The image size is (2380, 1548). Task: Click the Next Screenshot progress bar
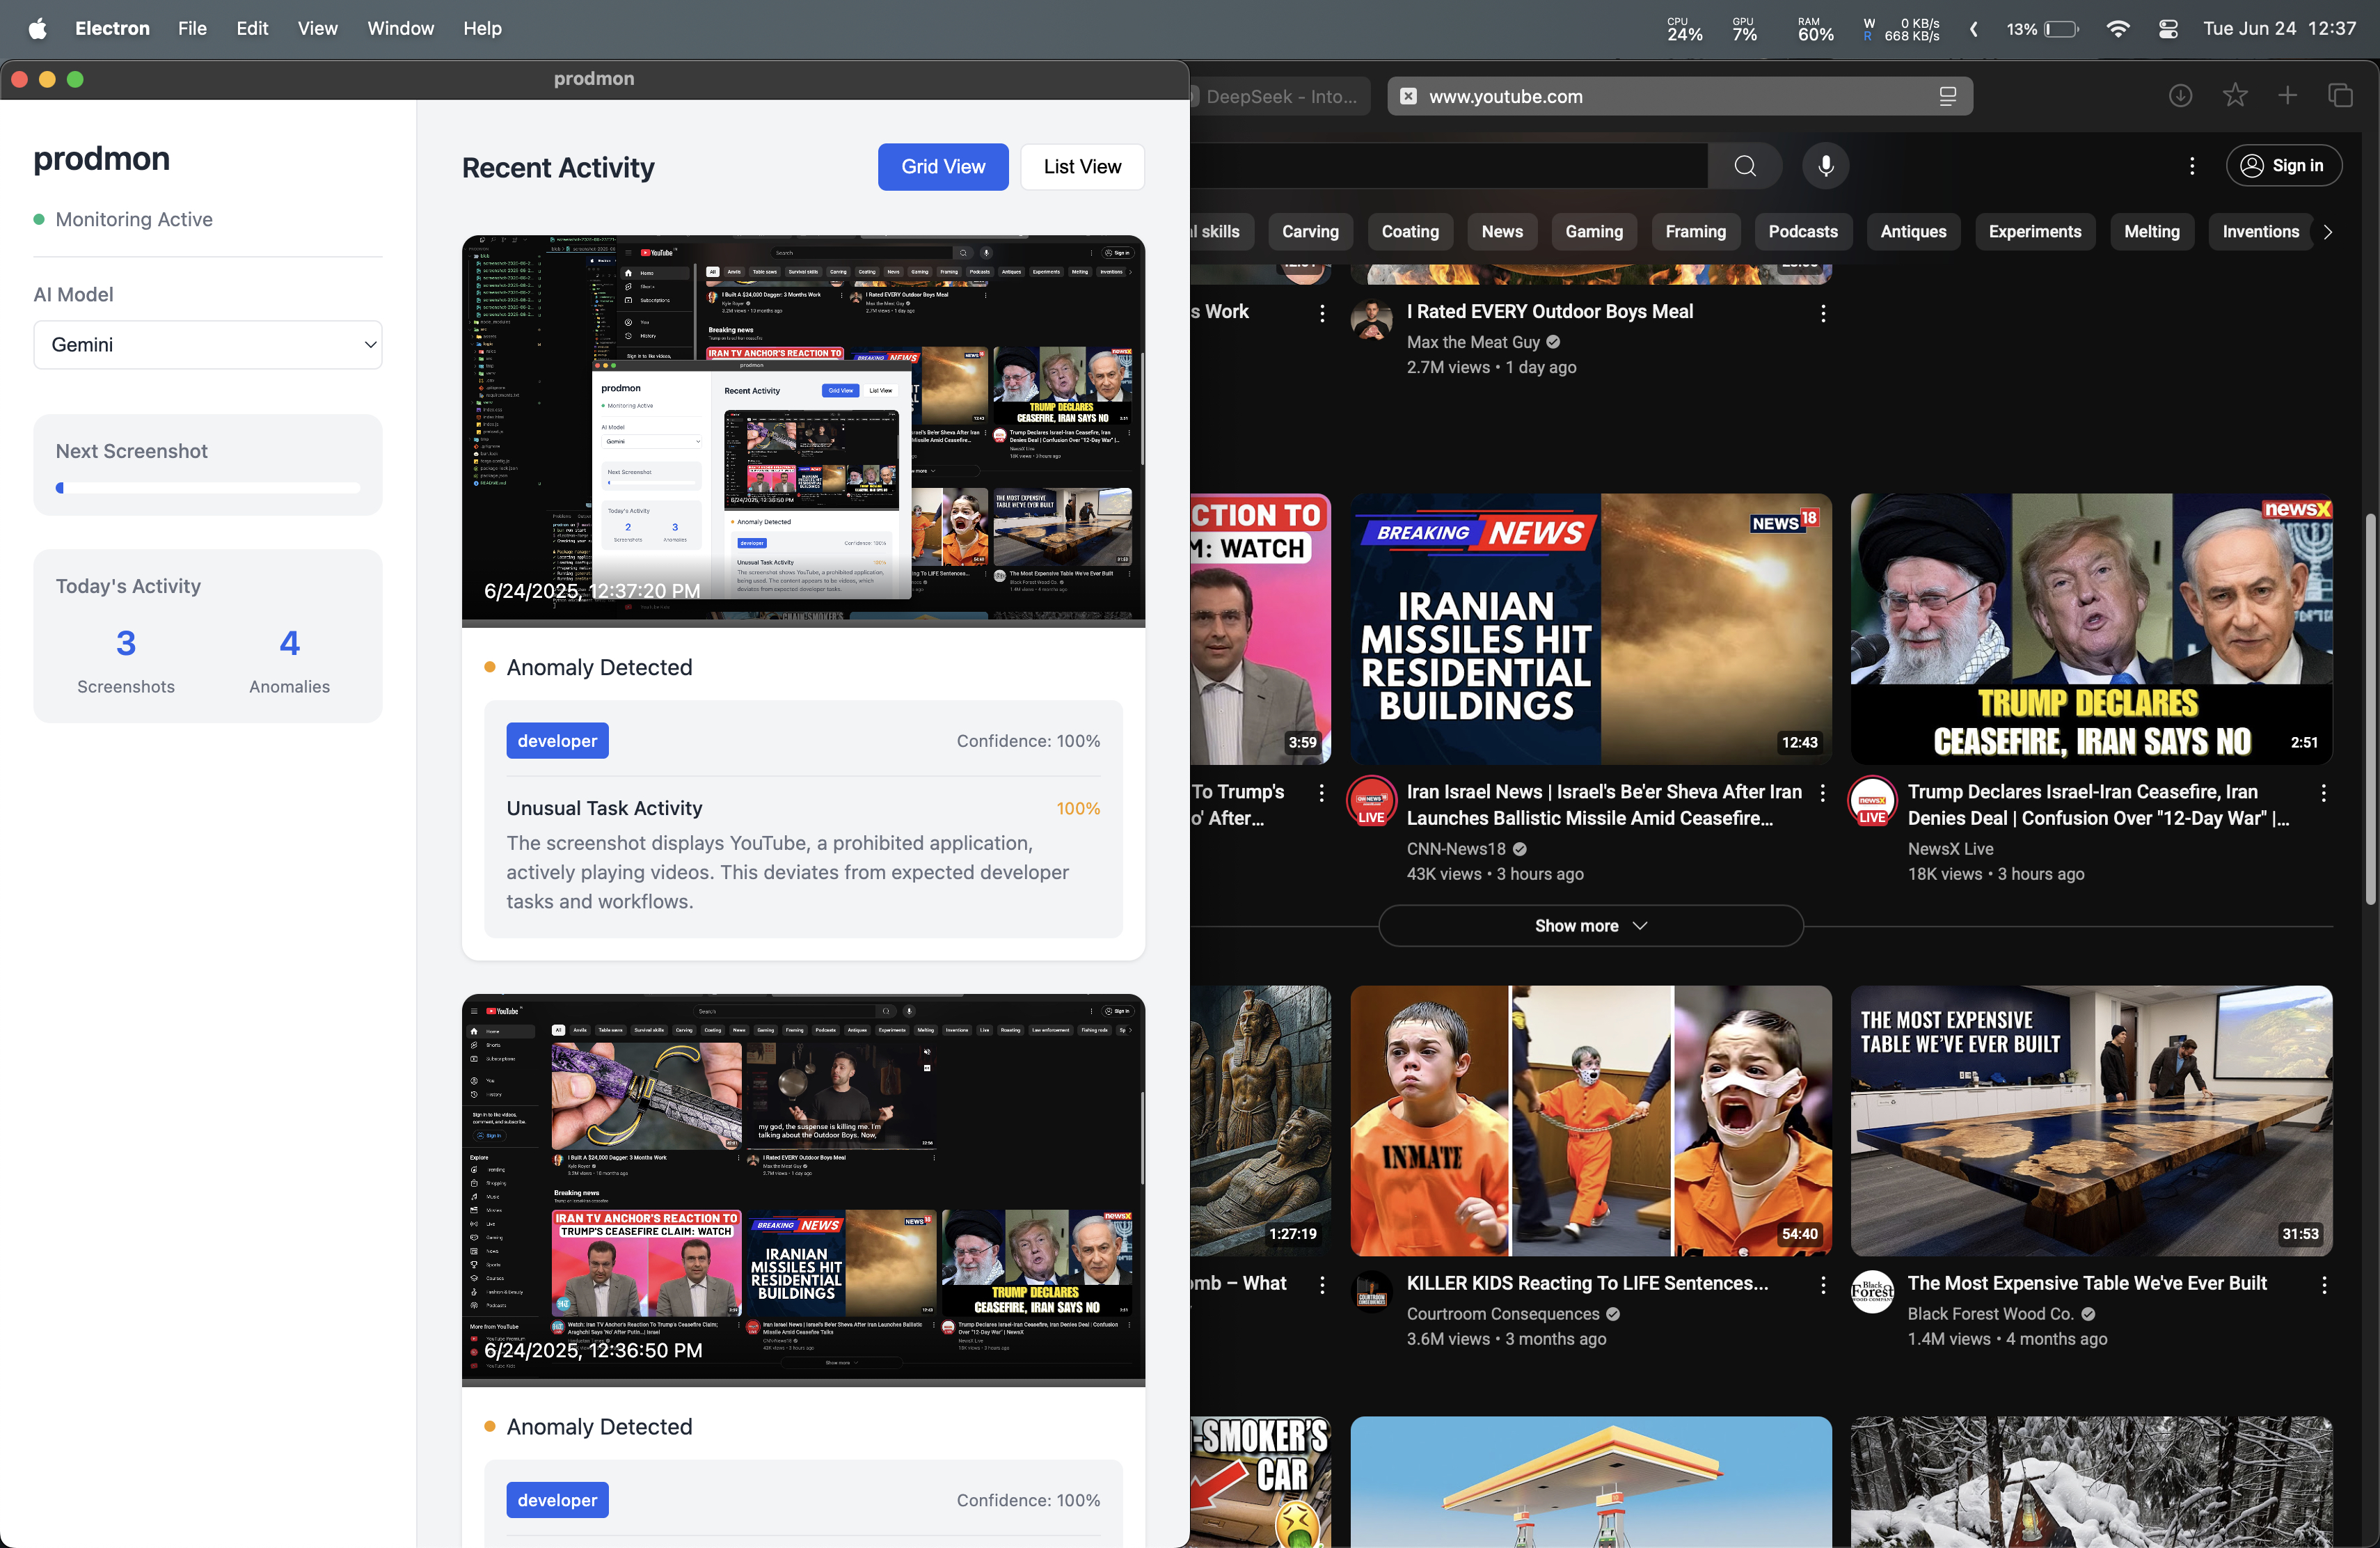(208, 488)
